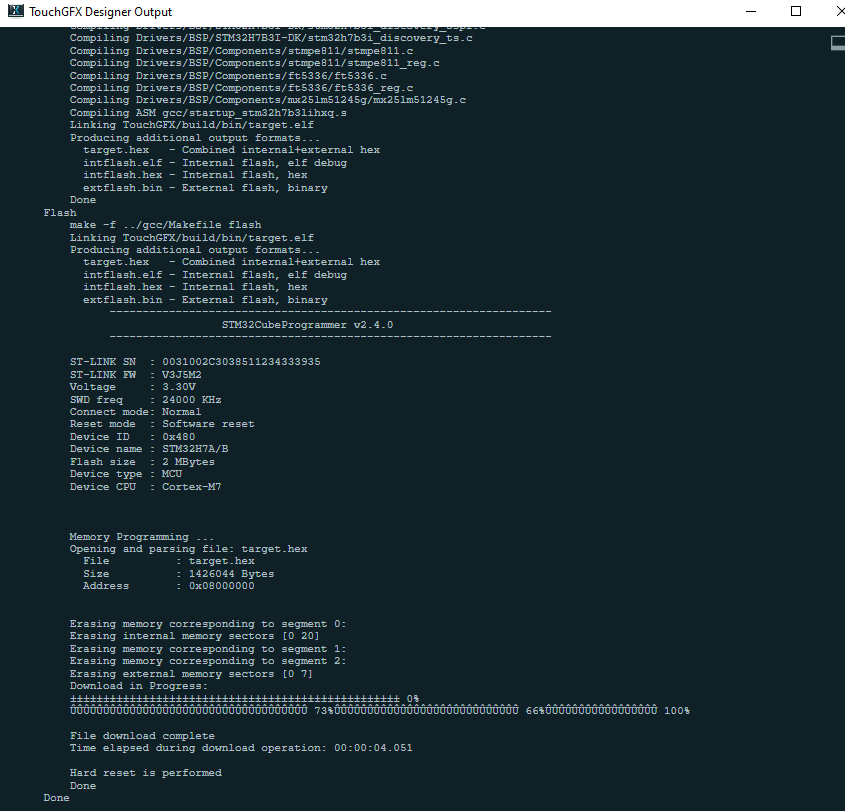This screenshot has width=845, height=811.
Task: Click the 'TouchGFX Designer Output' window title
Action: (100, 12)
